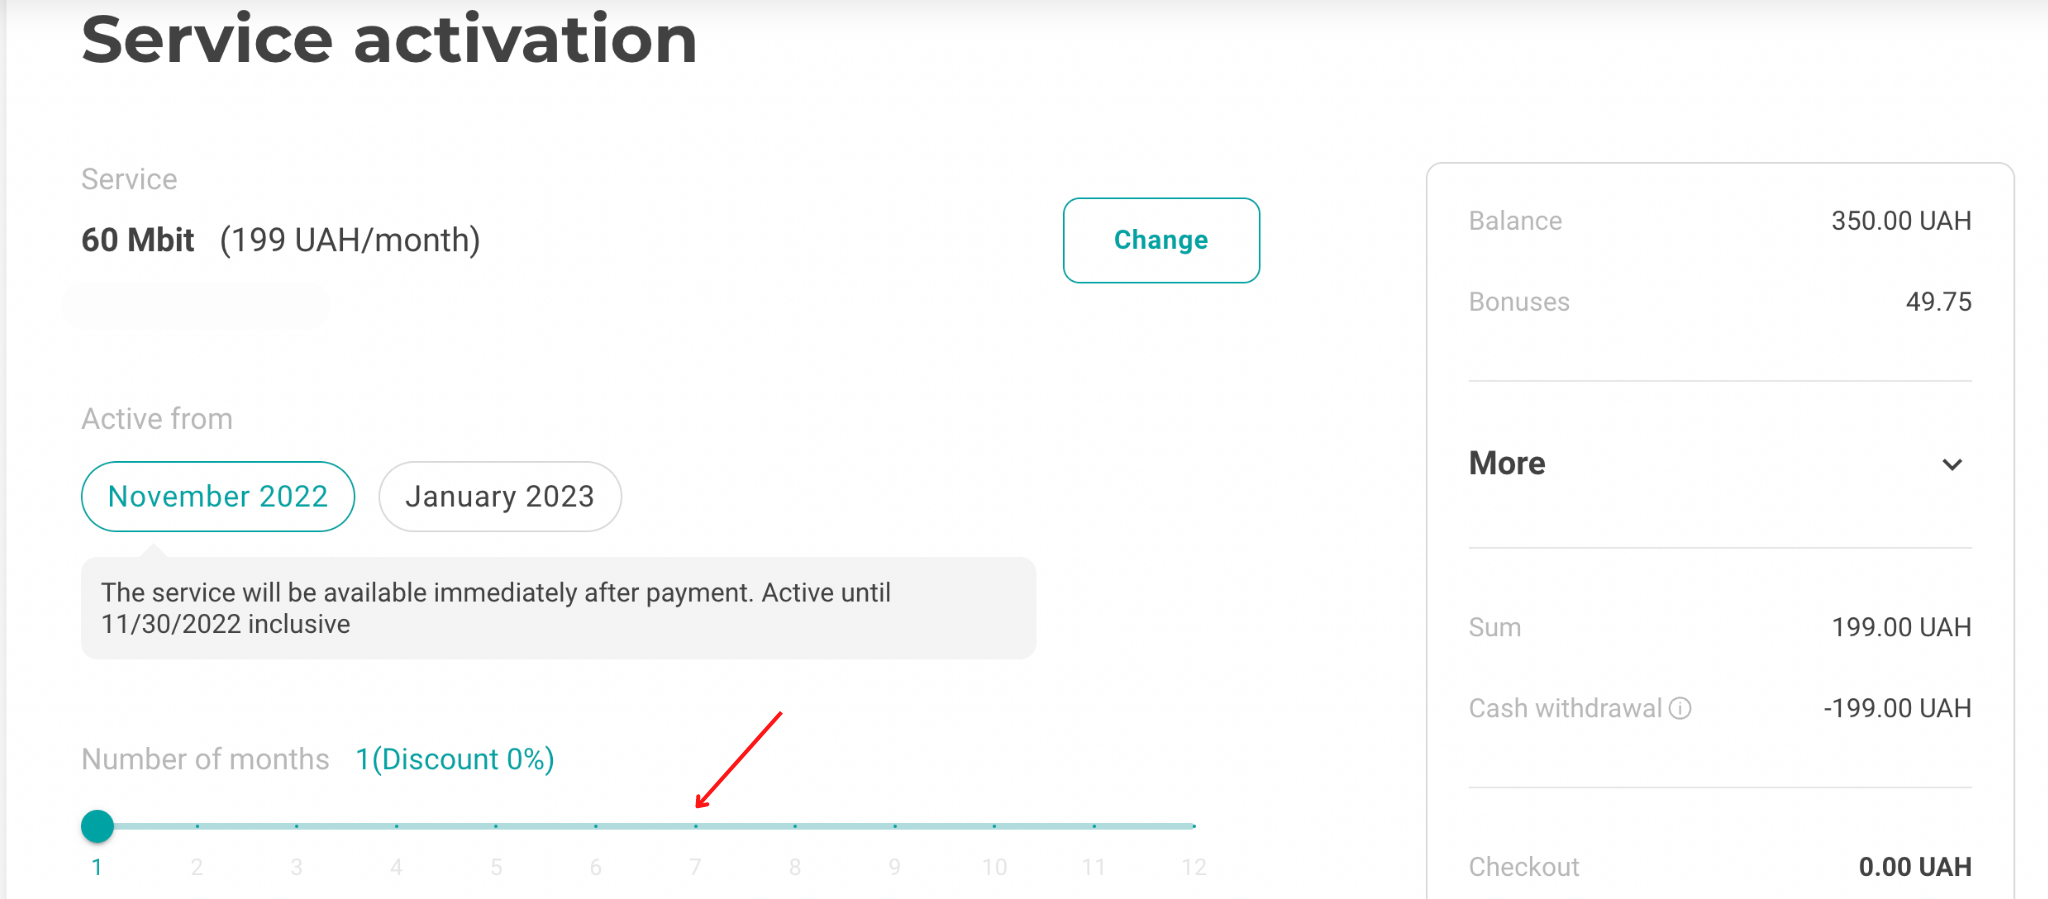
Task: Expand the More section chevron
Action: pyautogui.click(x=1952, y=465)
